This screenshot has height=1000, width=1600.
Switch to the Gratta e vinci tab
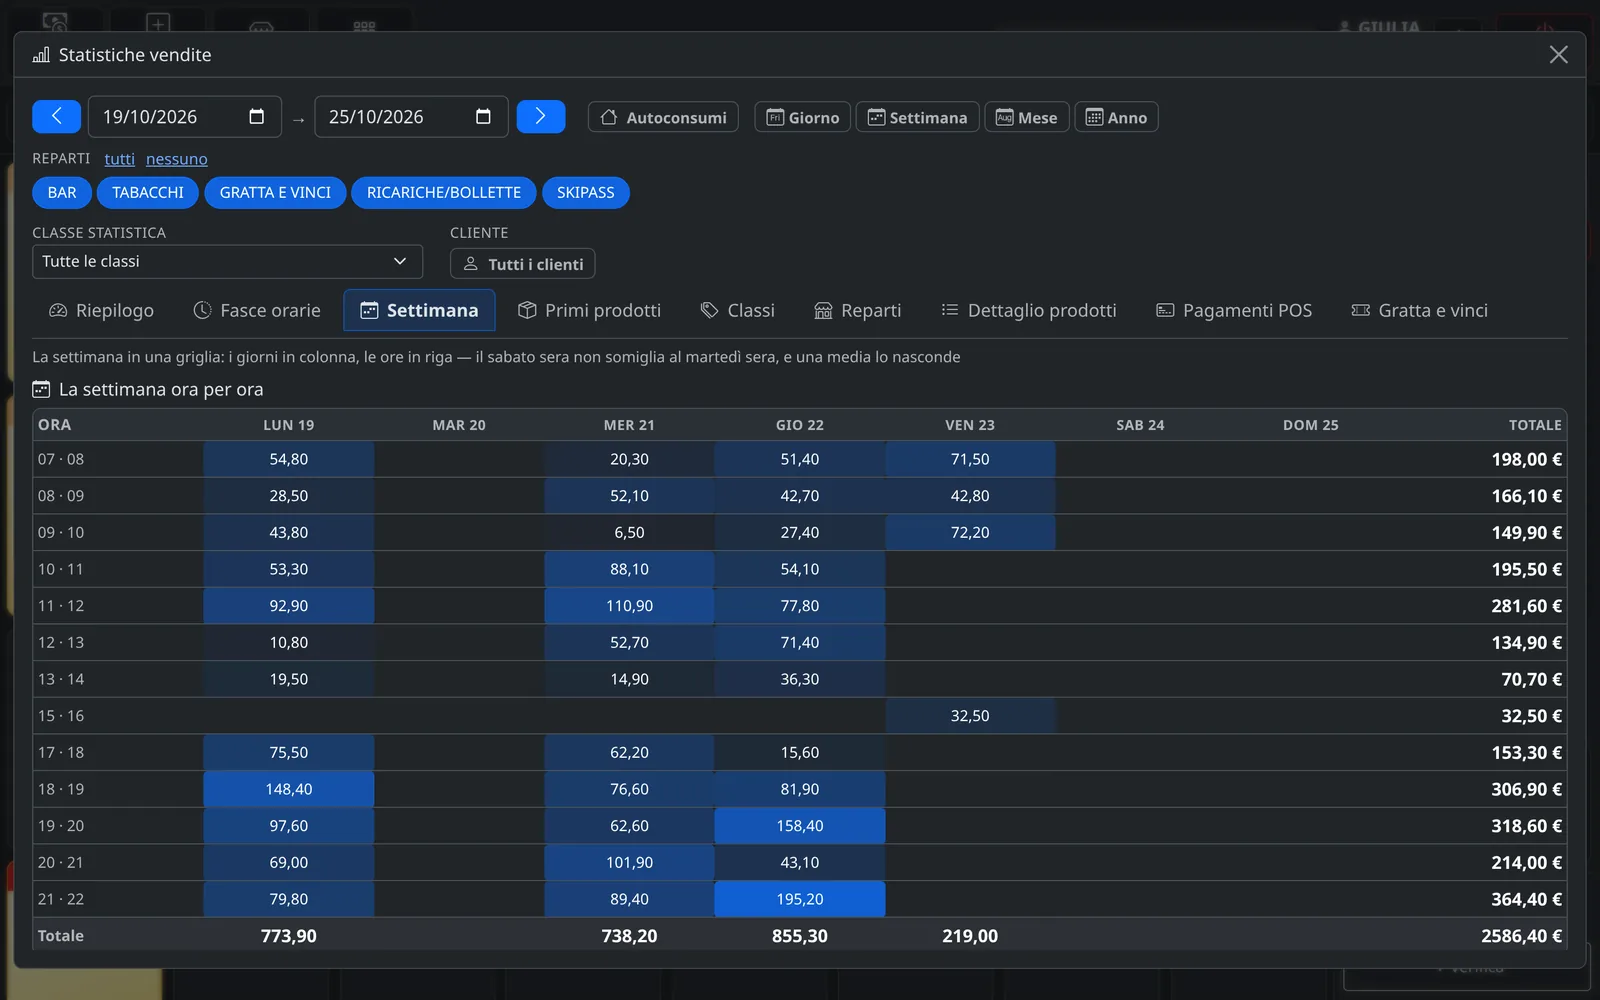[x=1419, y=311]
